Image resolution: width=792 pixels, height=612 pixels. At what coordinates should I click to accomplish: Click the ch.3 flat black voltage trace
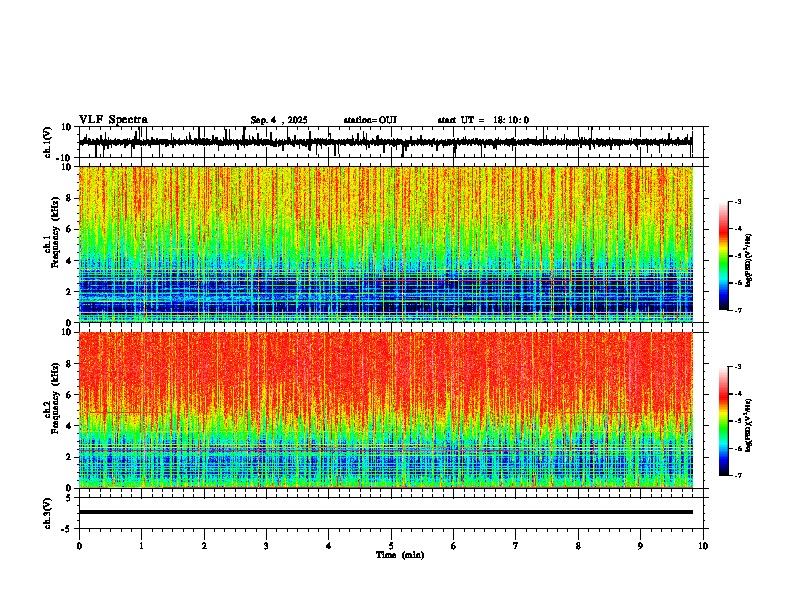tap(386, 512)
